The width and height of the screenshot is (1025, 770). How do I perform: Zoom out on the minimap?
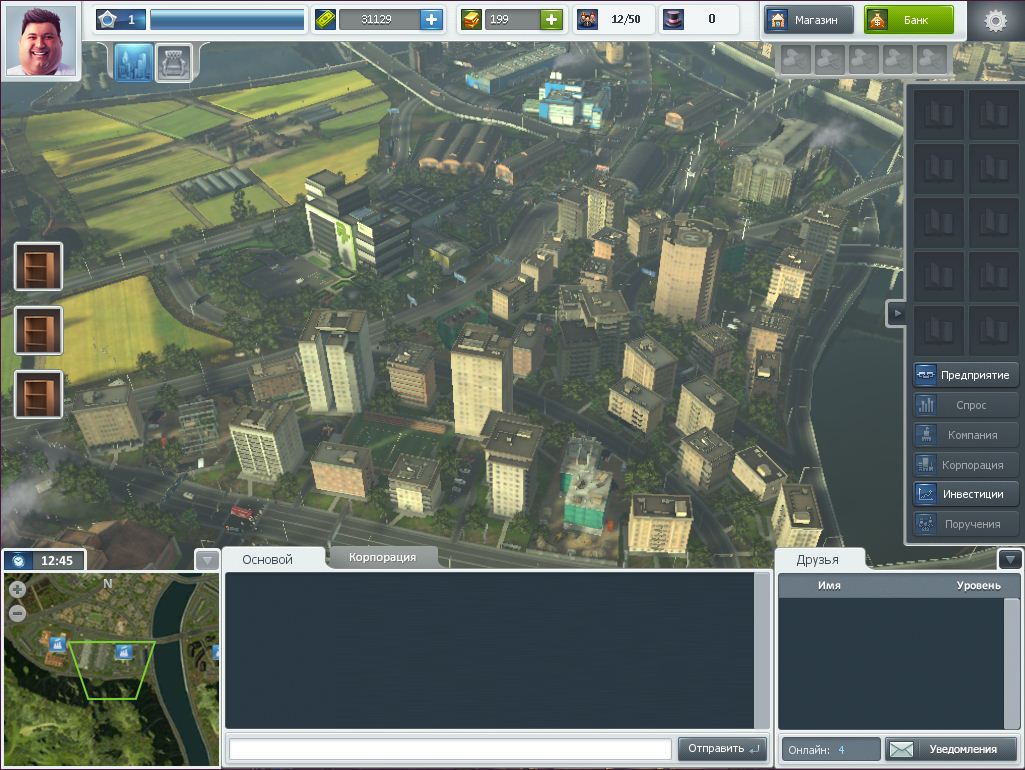17,613
